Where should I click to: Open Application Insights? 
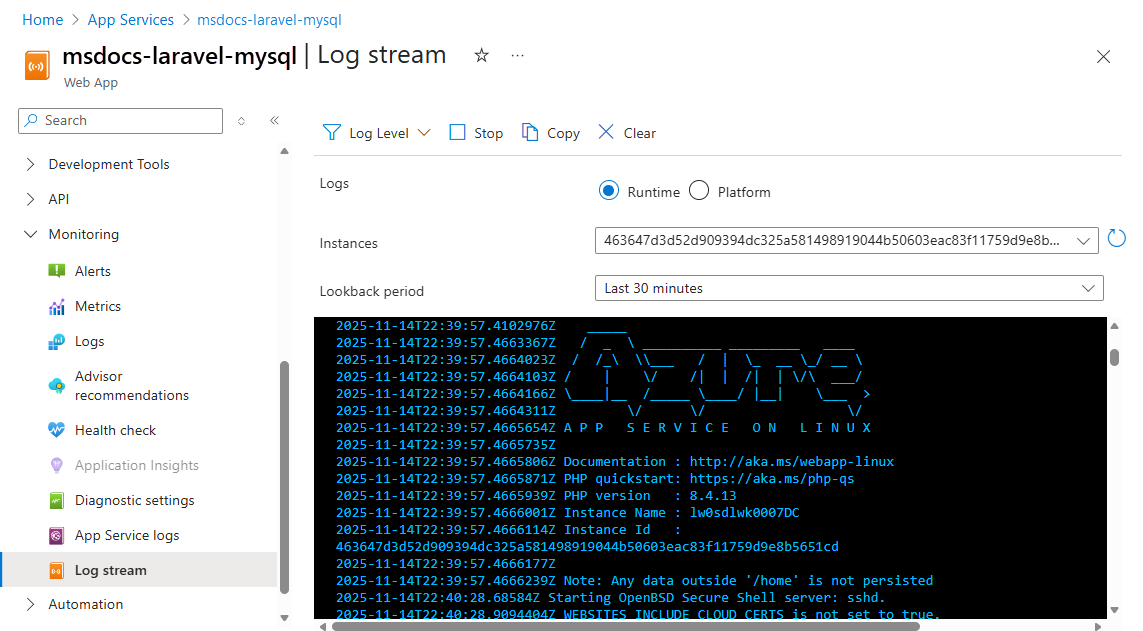(136, 465)
